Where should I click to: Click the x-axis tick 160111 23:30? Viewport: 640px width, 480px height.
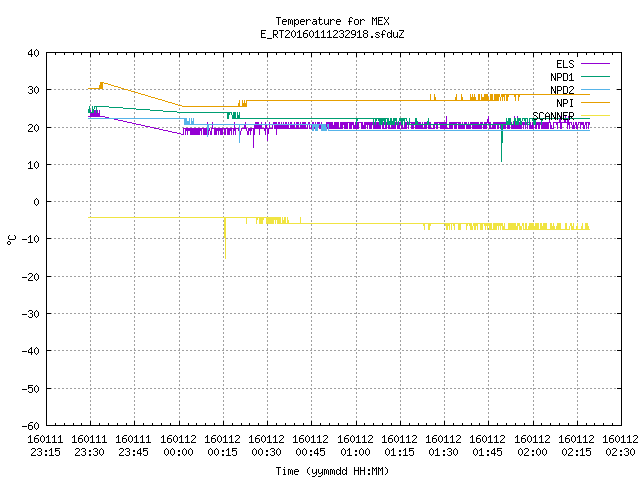89,446
